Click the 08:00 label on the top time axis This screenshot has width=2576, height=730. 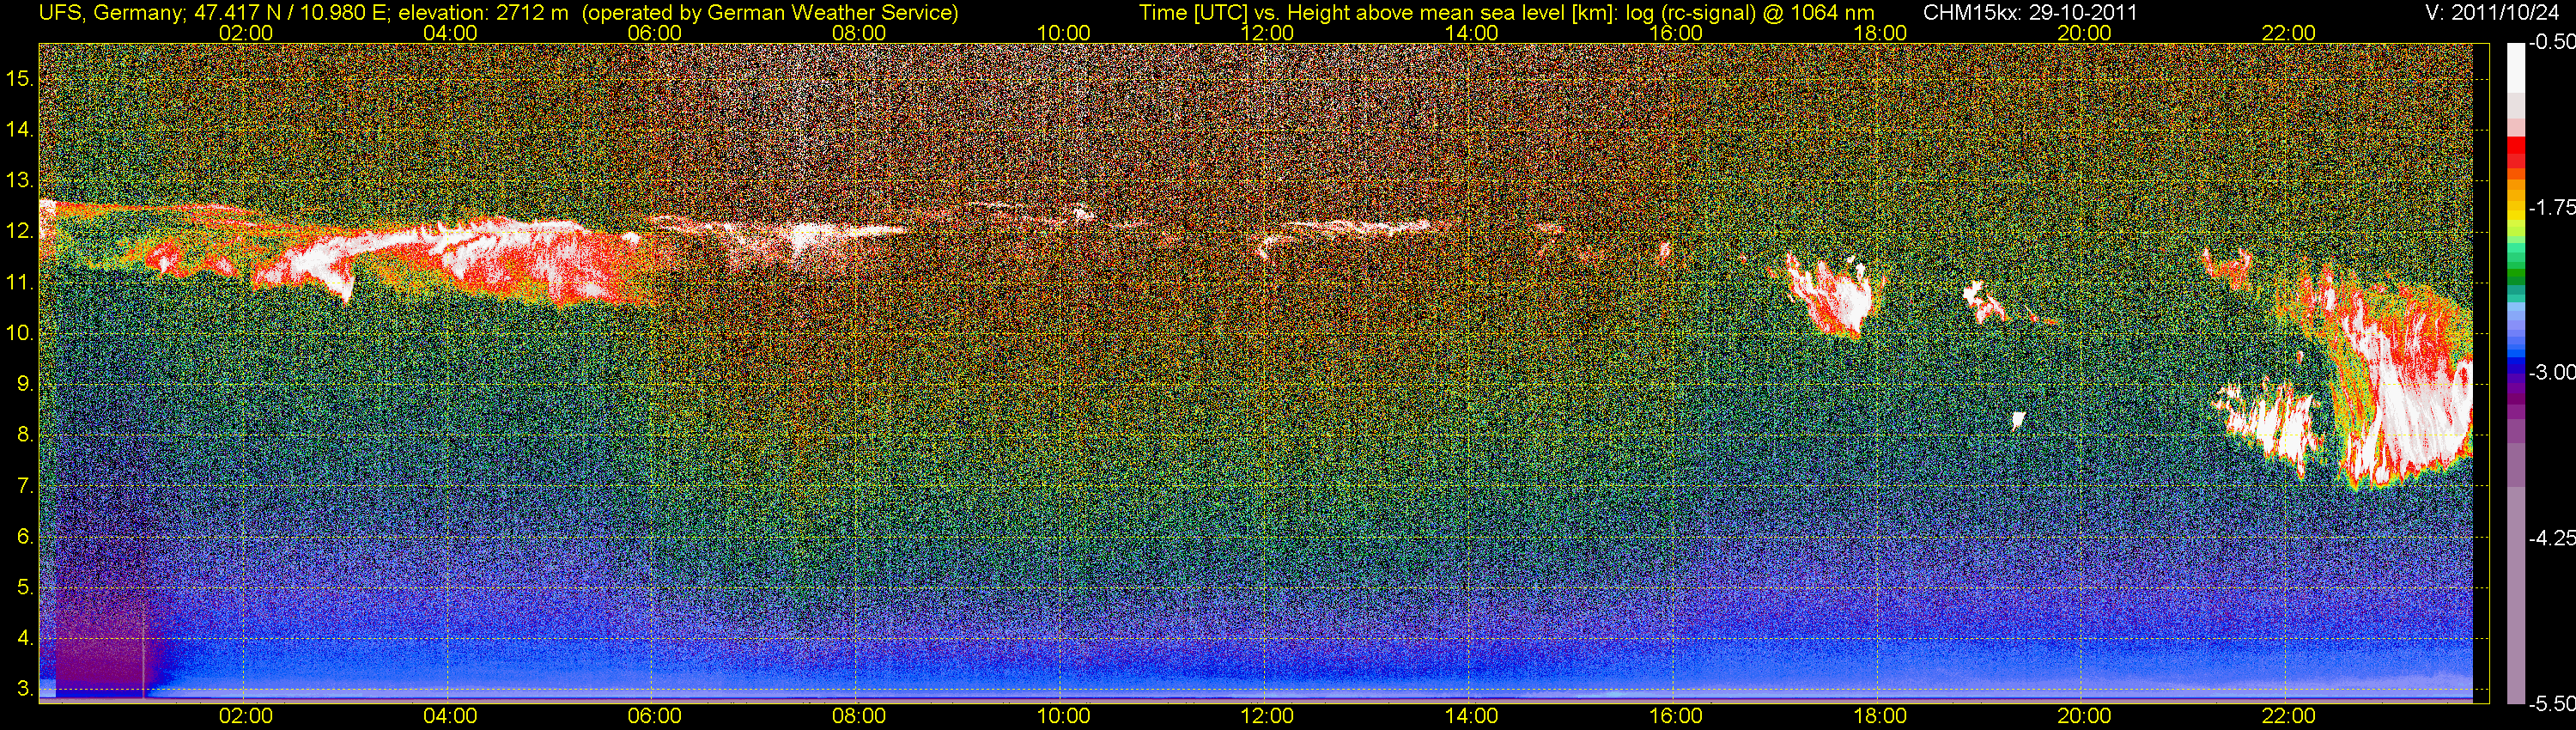[x=858, y=33]
